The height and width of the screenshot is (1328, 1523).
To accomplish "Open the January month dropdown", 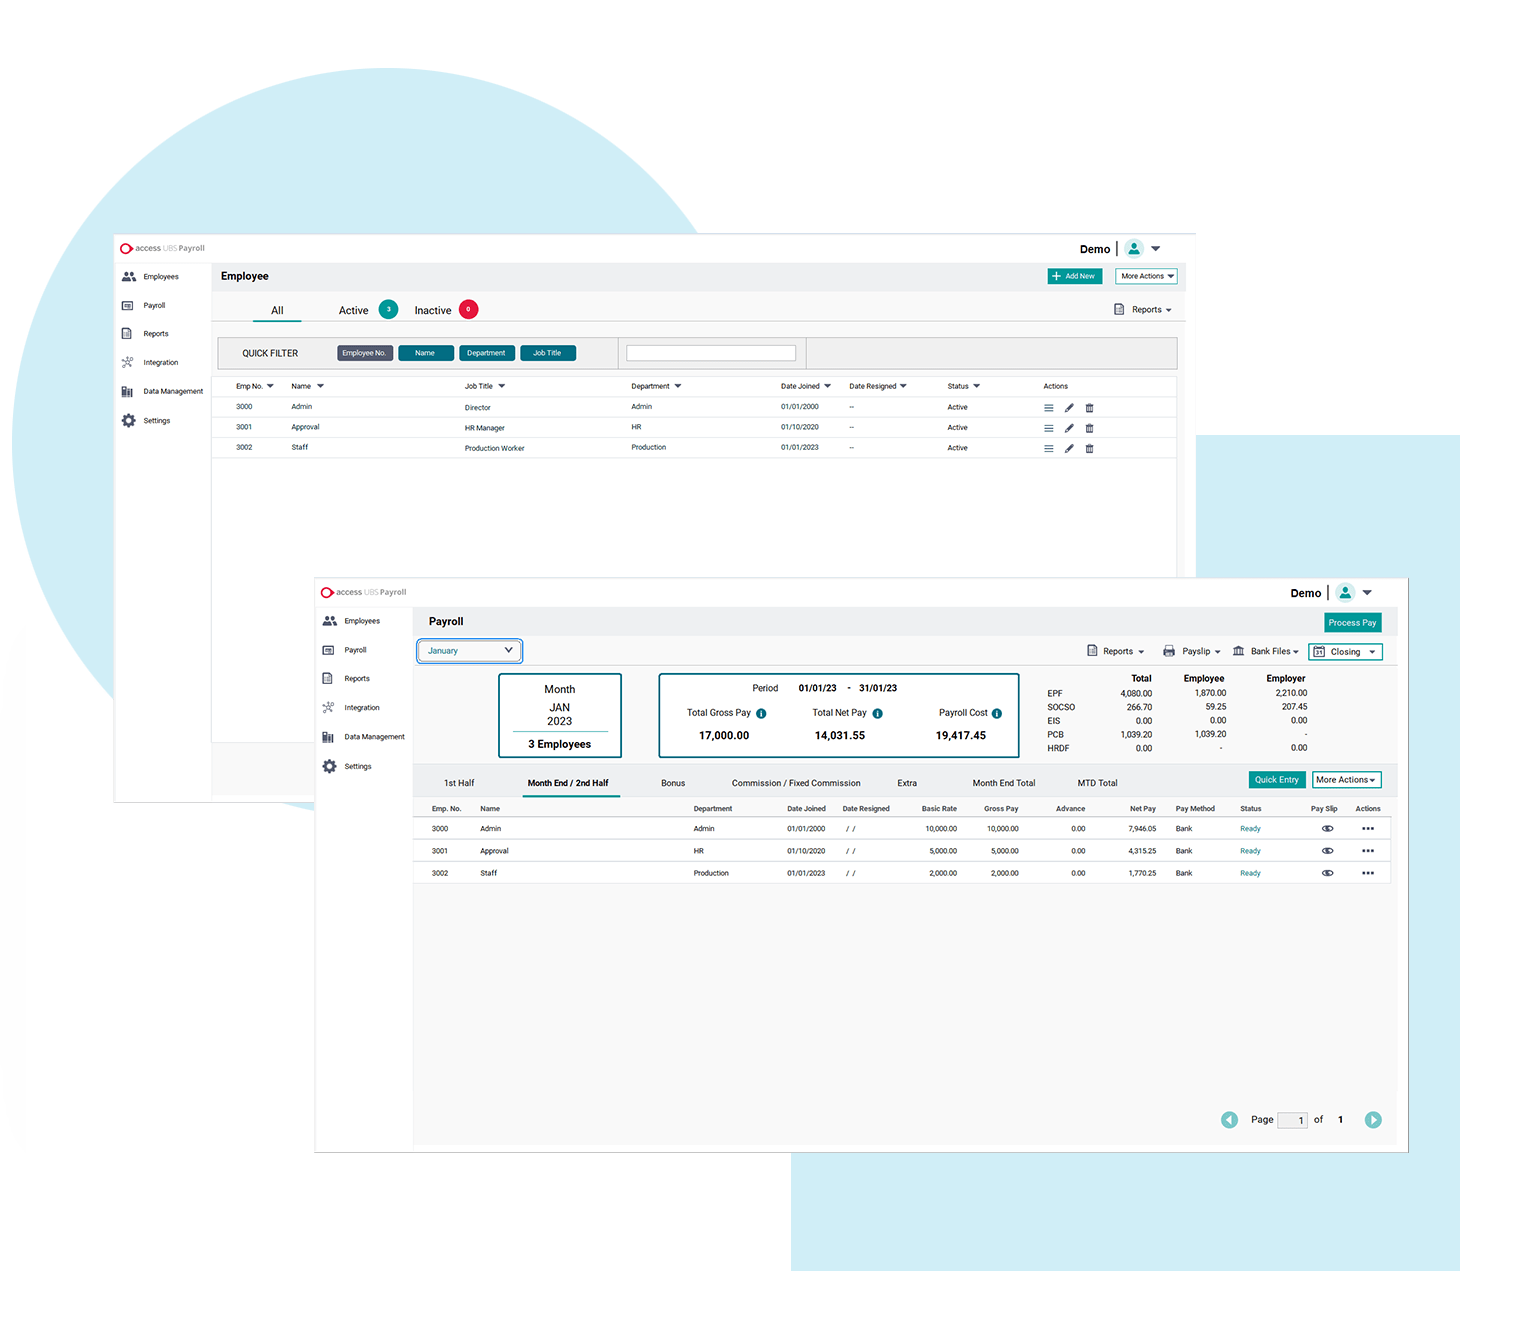I will point(470,651).
